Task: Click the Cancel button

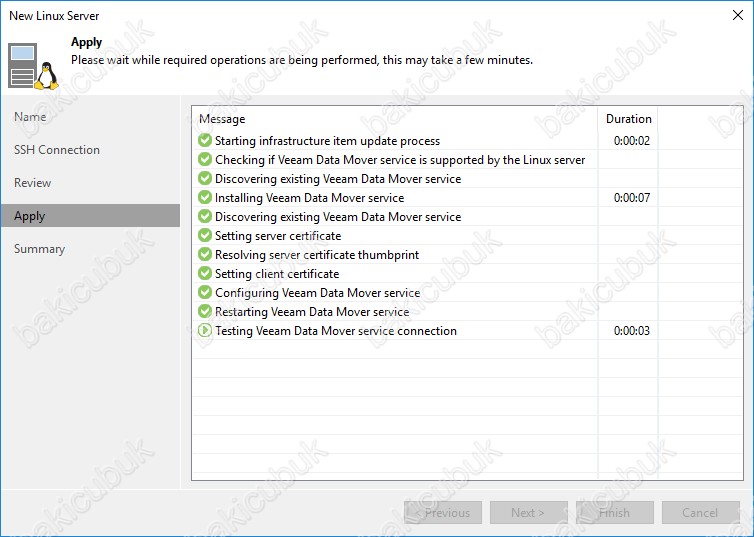Action: 701,512
